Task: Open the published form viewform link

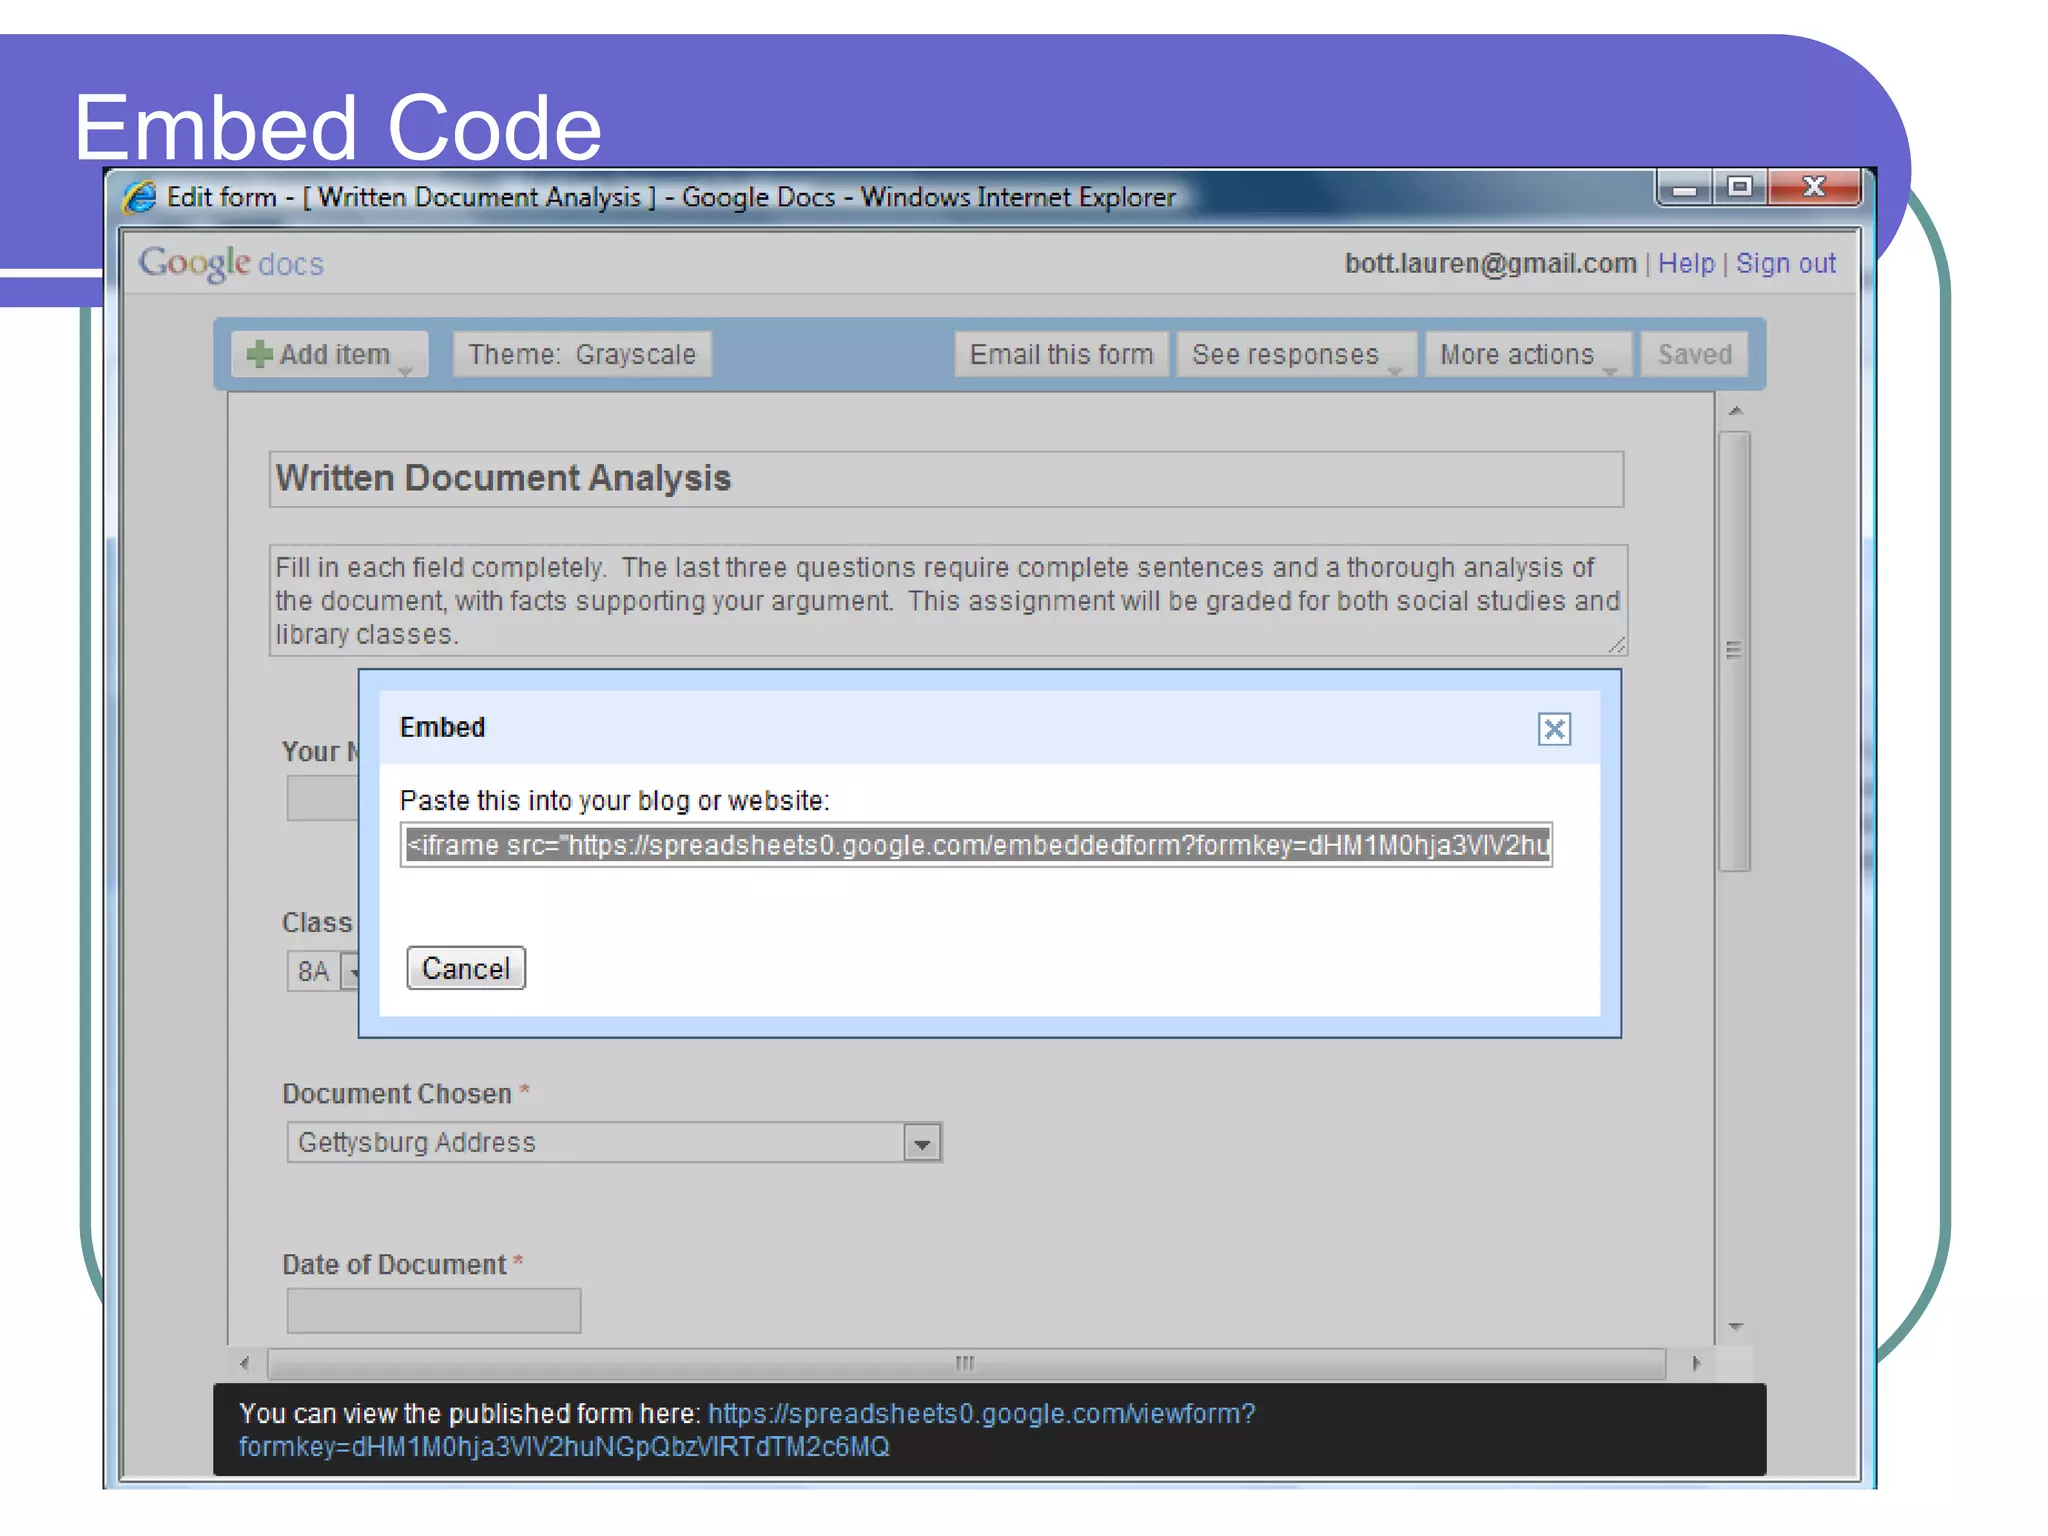Action: pyautogui.click(x=747, y=1430)
